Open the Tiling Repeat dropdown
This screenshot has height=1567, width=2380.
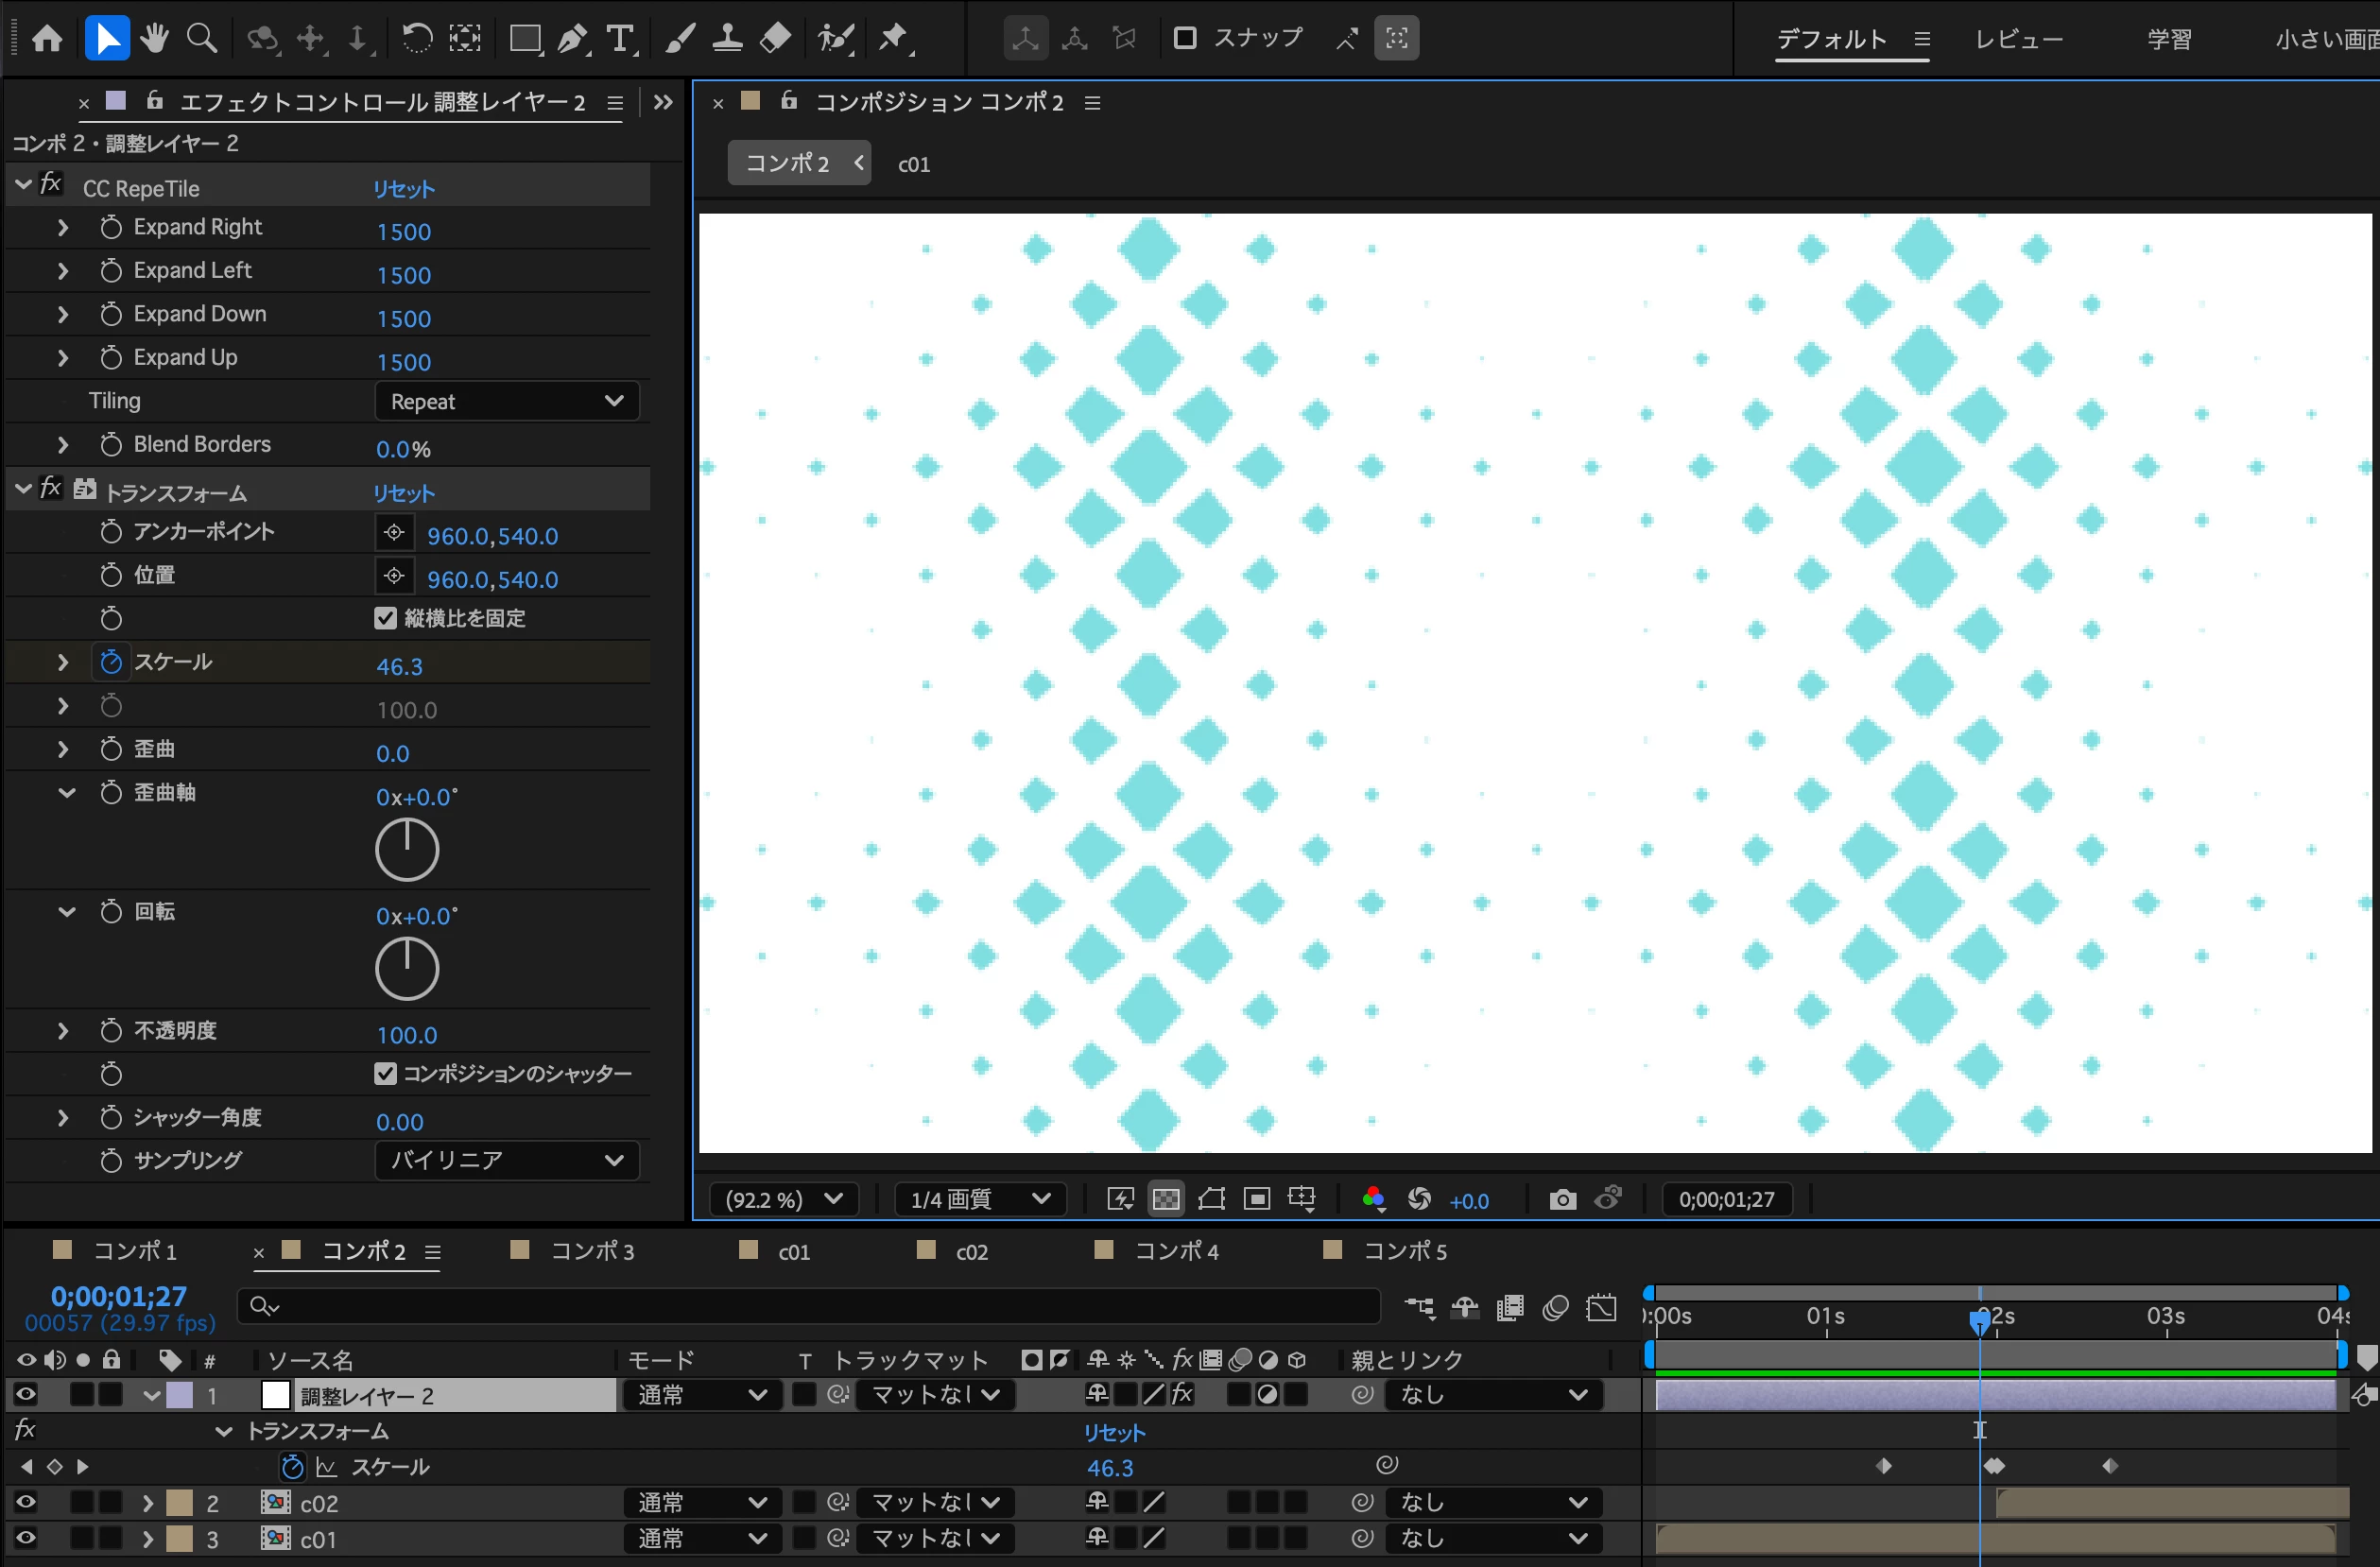[x=507, y=401]
